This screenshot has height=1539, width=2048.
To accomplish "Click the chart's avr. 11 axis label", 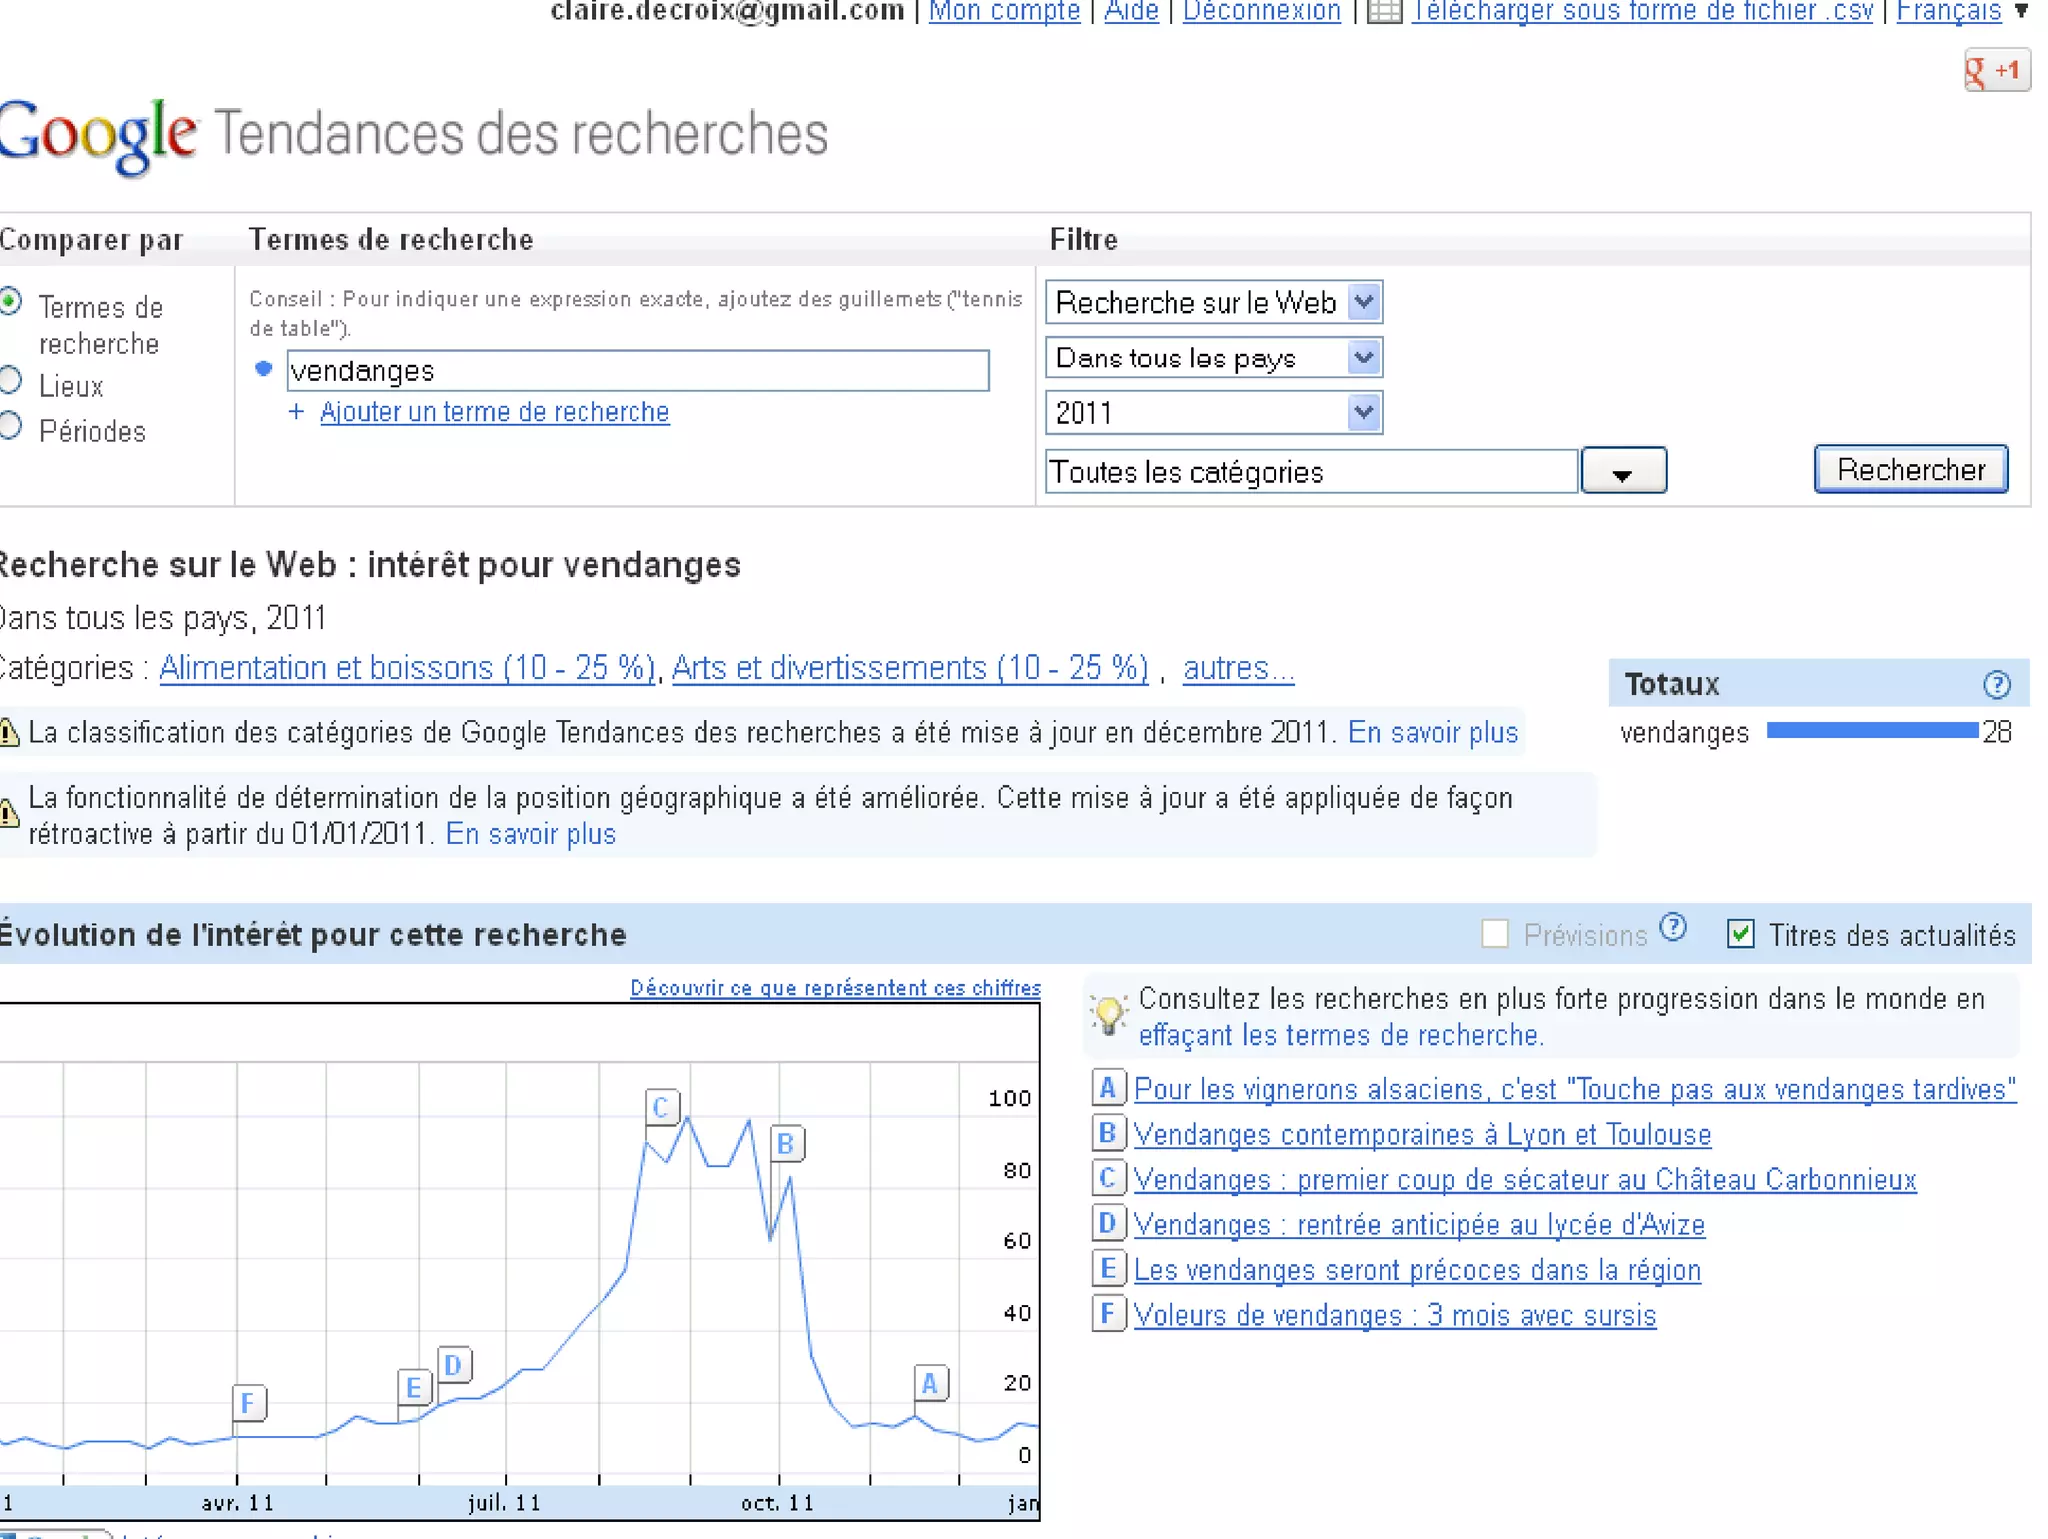I will (x=238, y=1502).
